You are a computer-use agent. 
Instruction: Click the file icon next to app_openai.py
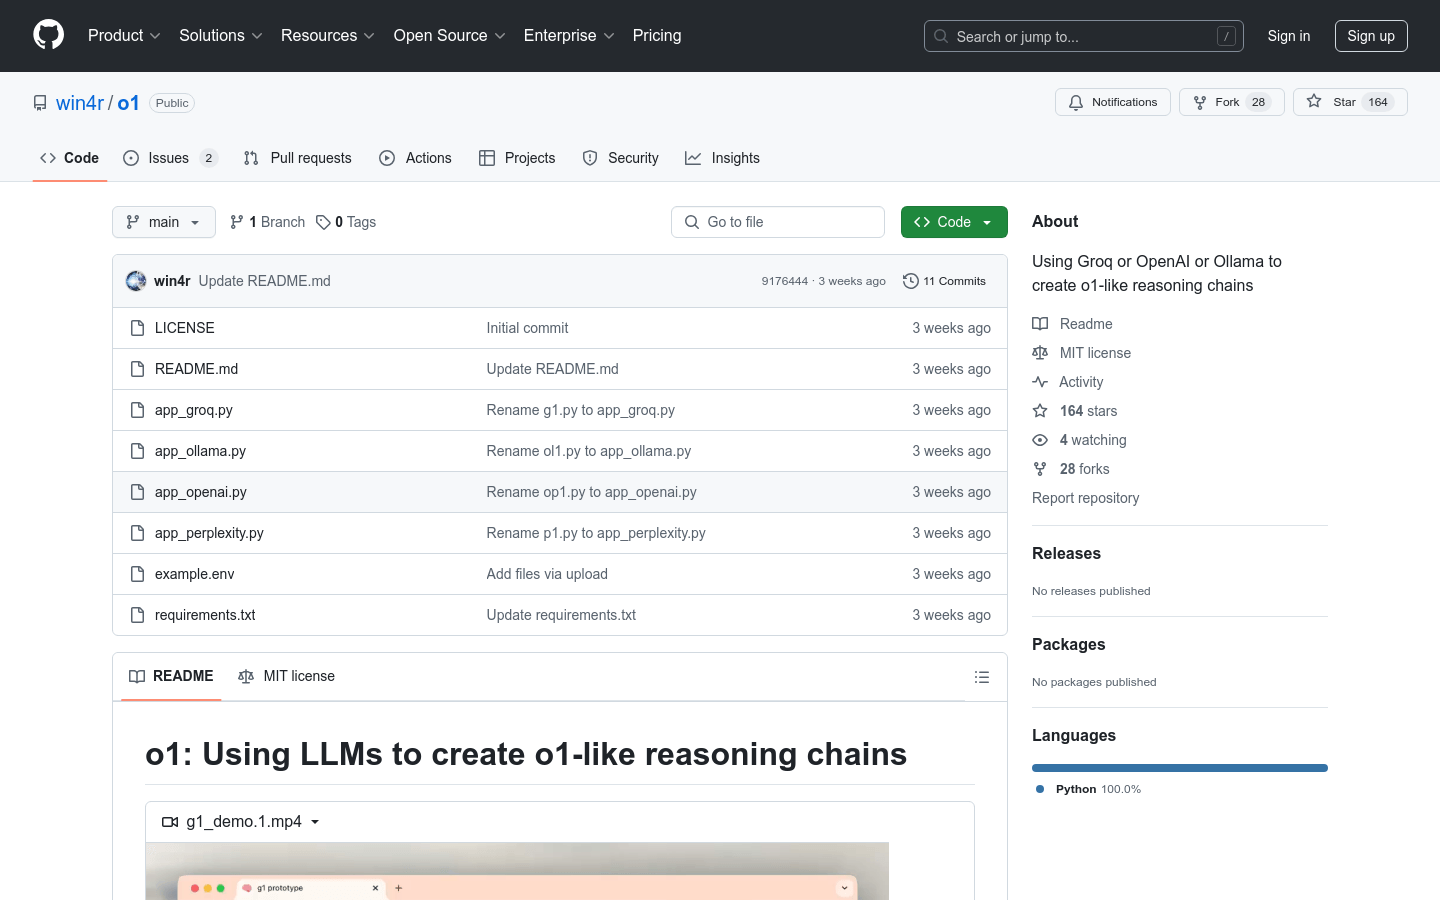pyautogui.click(x=138, y=492)
